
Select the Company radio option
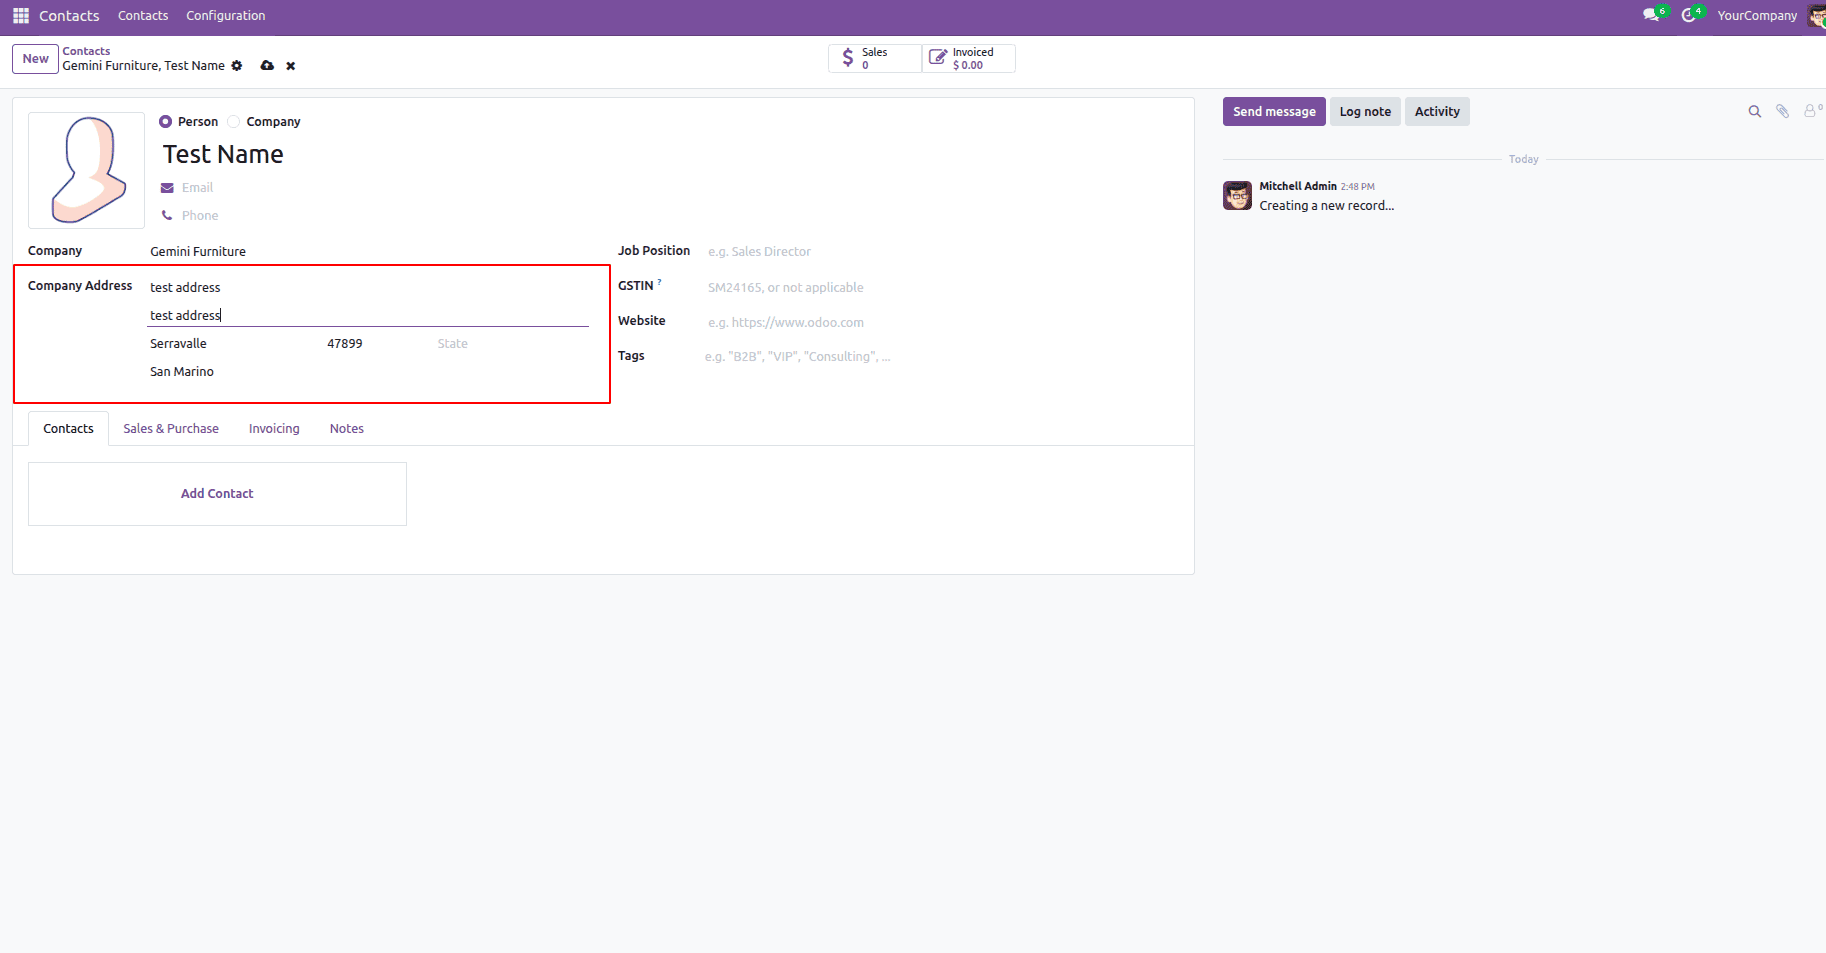point(234,122)
